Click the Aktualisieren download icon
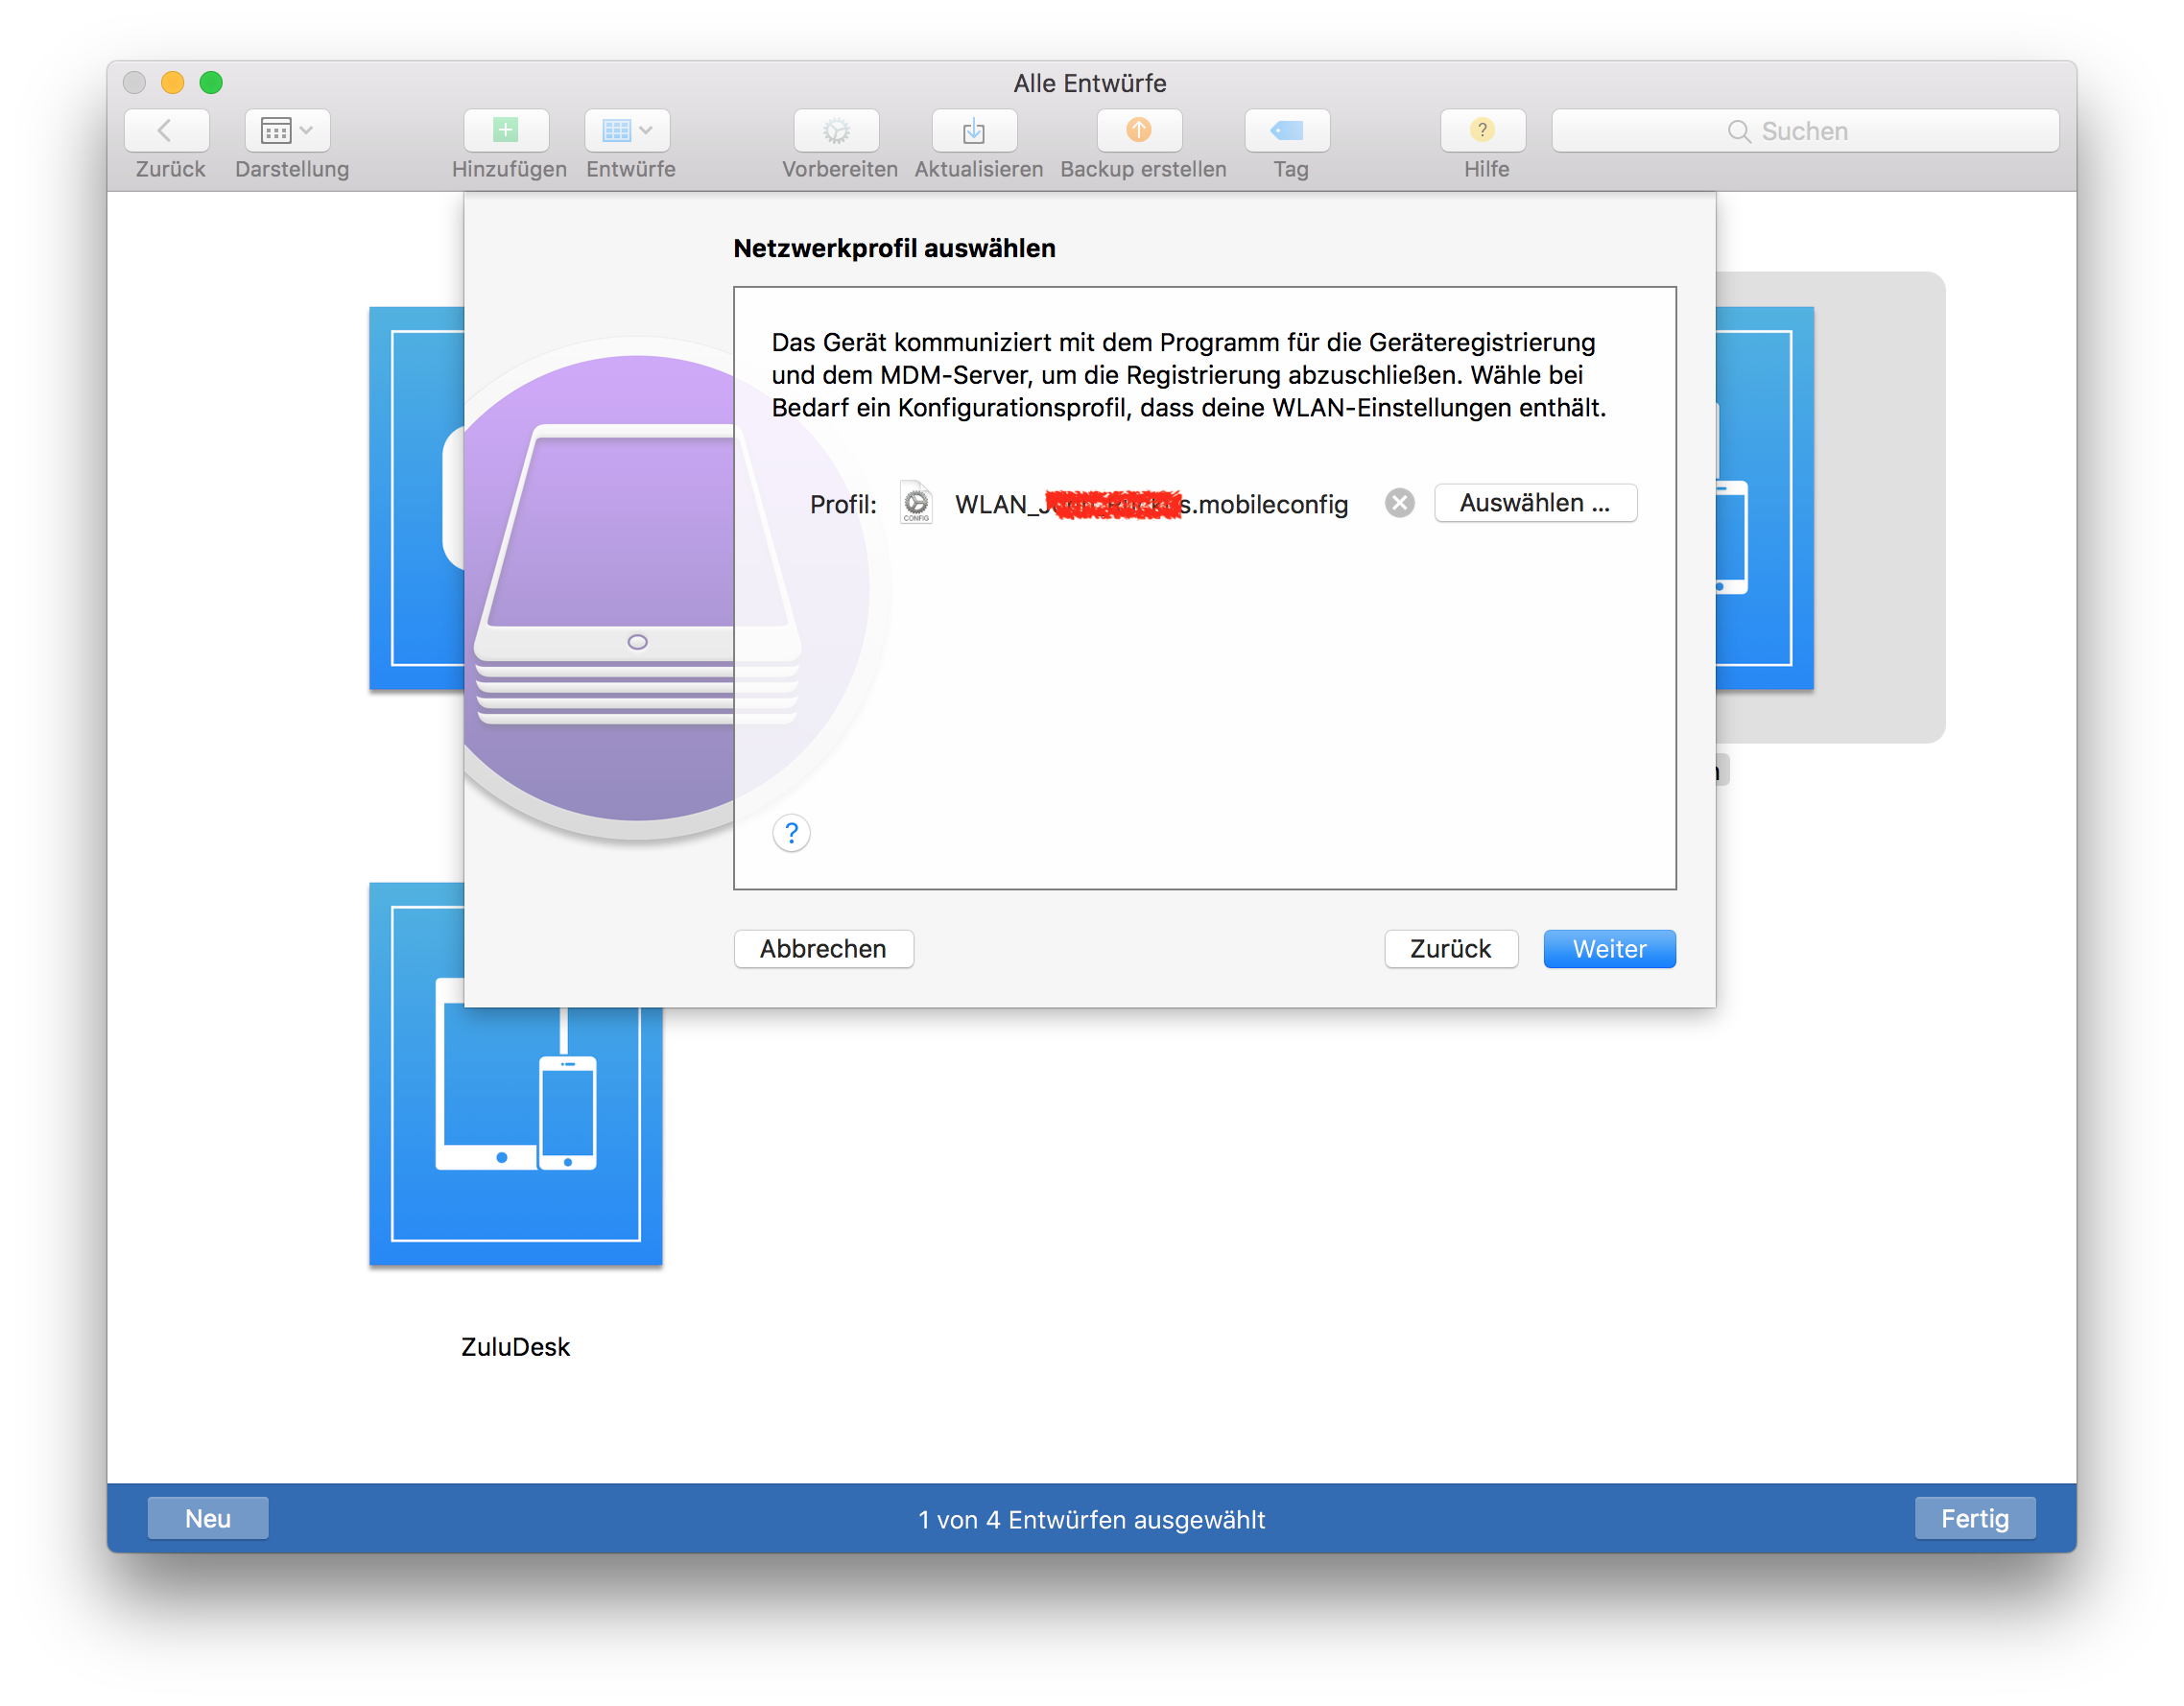The width and height of the screenshot is (2184, 1706). [974, 131]
